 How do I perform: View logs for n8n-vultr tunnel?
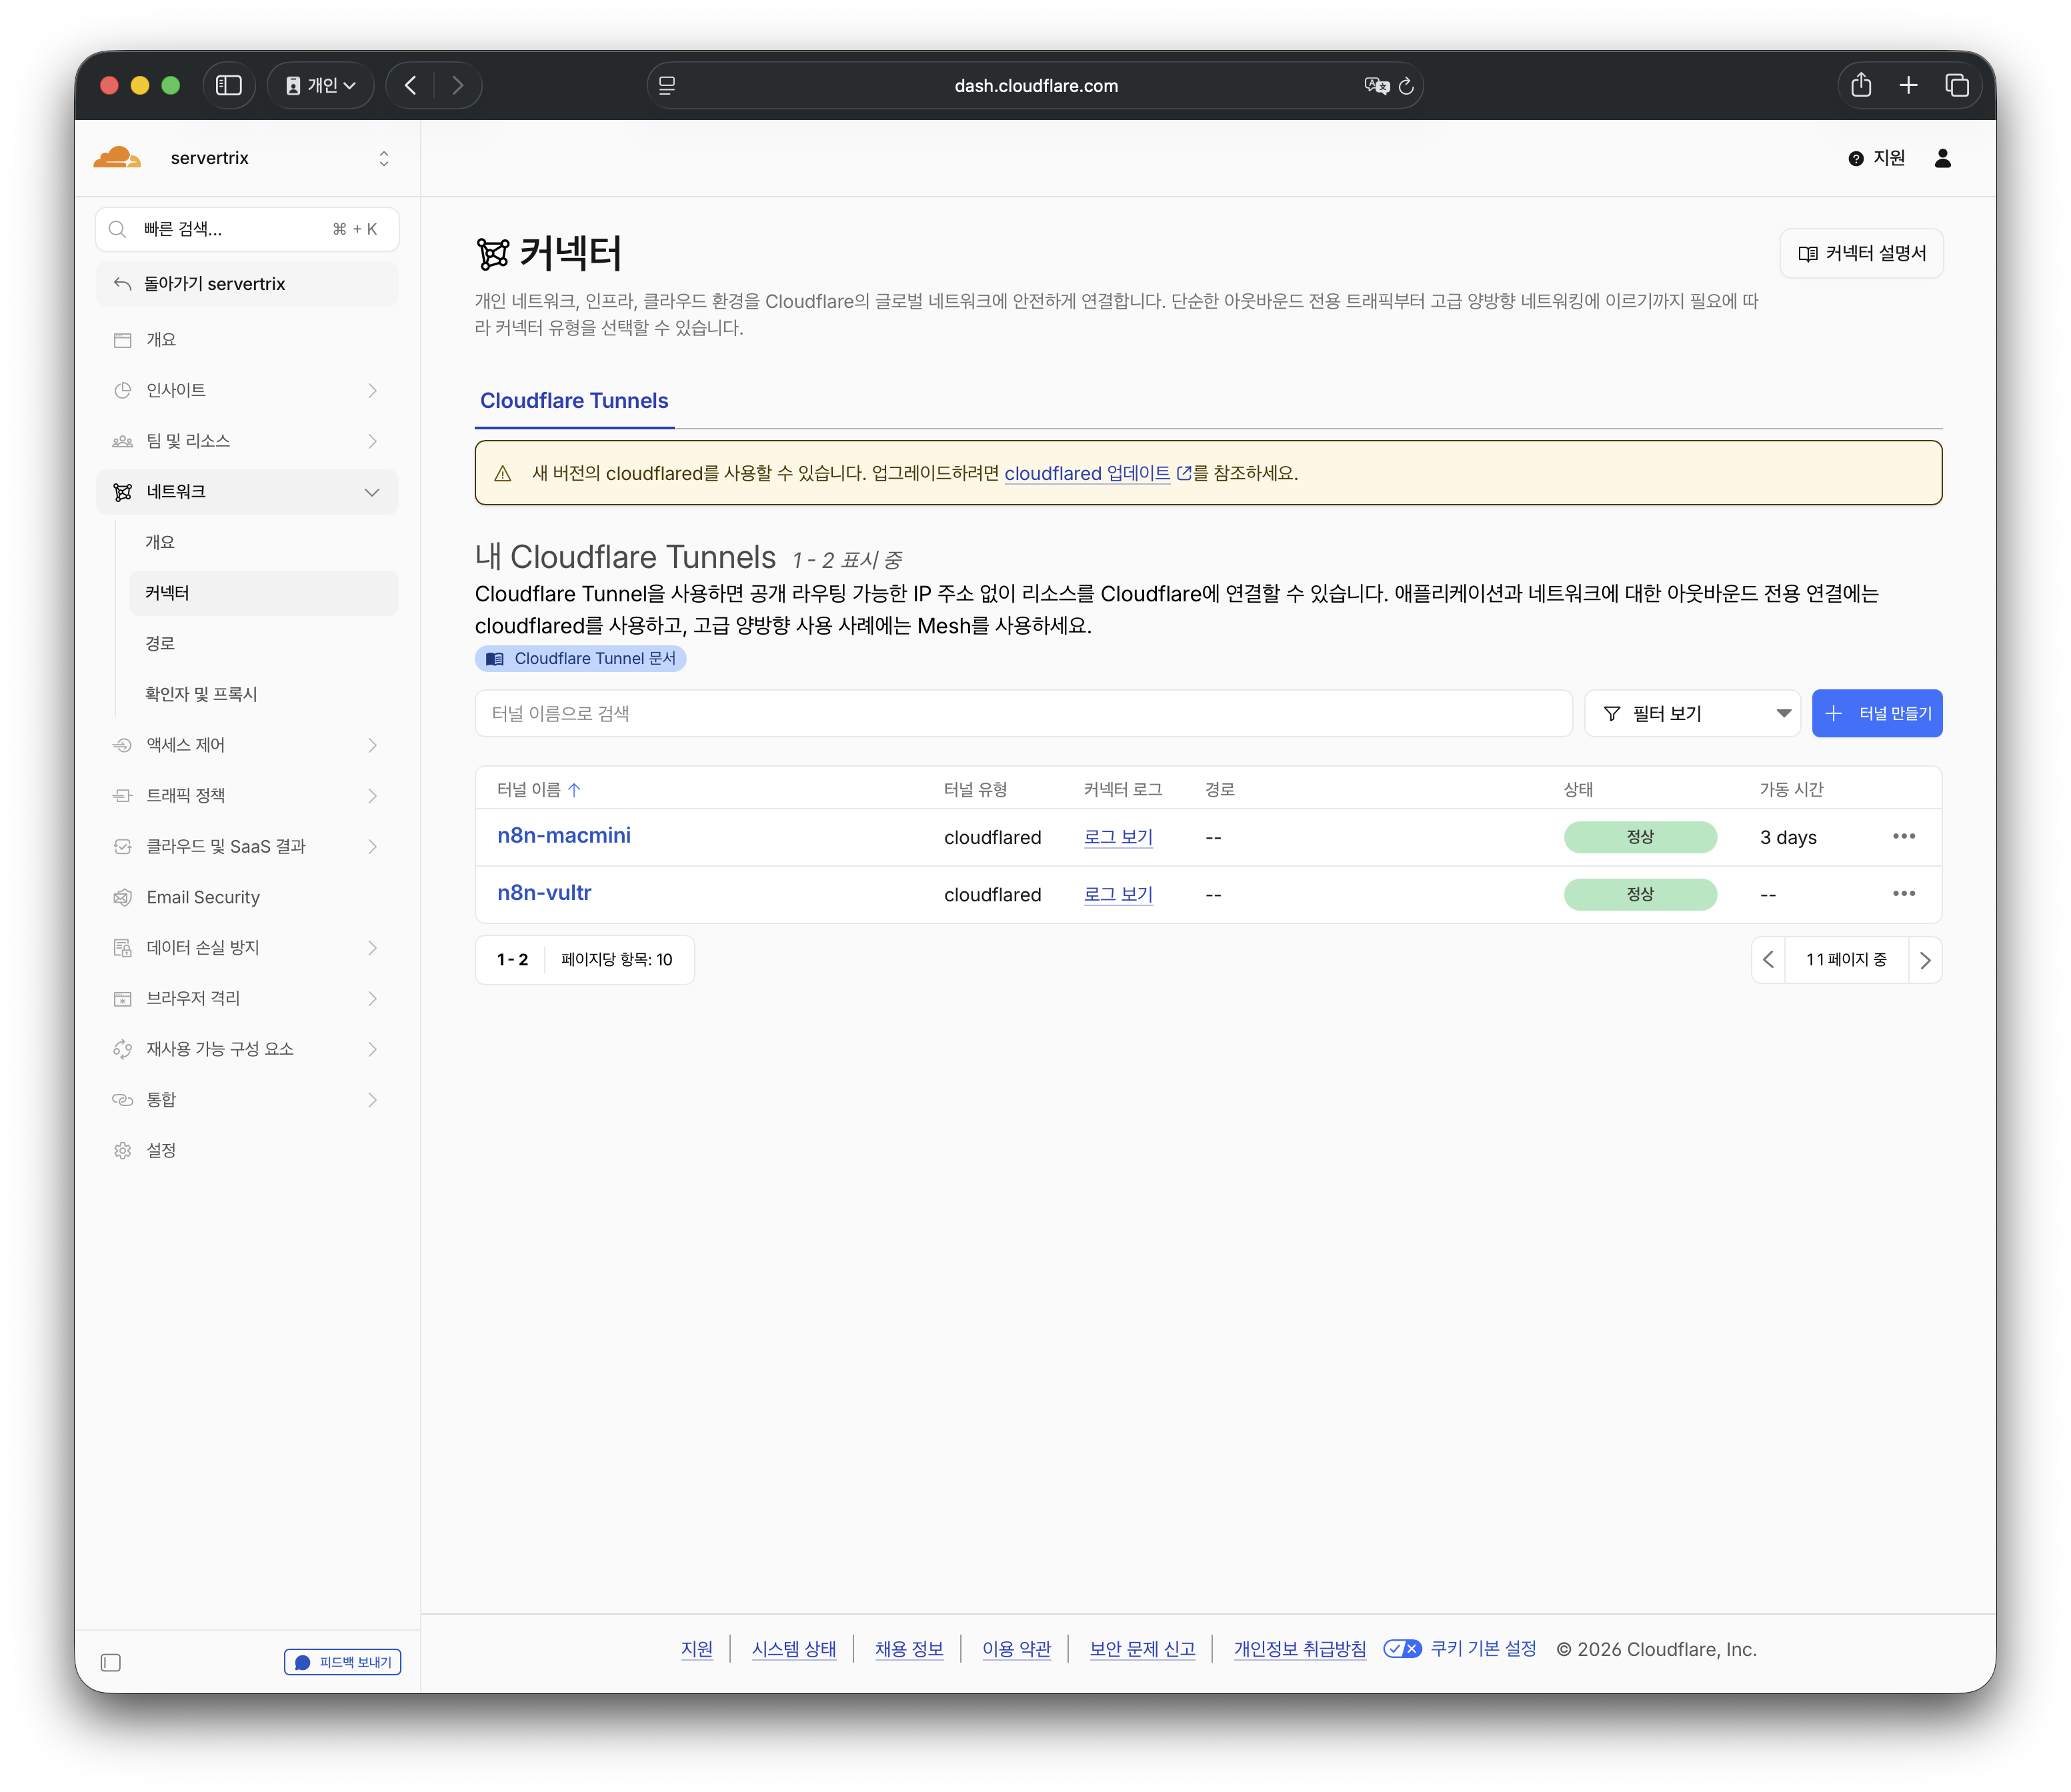[x=1118, y=894]
